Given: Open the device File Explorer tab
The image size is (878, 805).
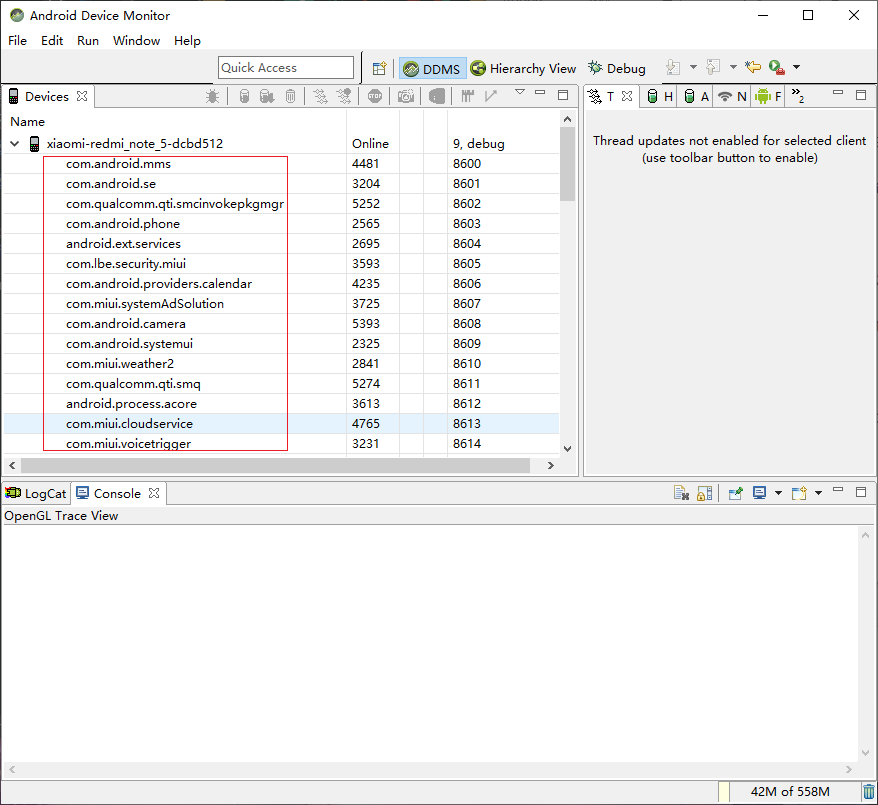Looking at the screenshot, I should tap(765, 96).
